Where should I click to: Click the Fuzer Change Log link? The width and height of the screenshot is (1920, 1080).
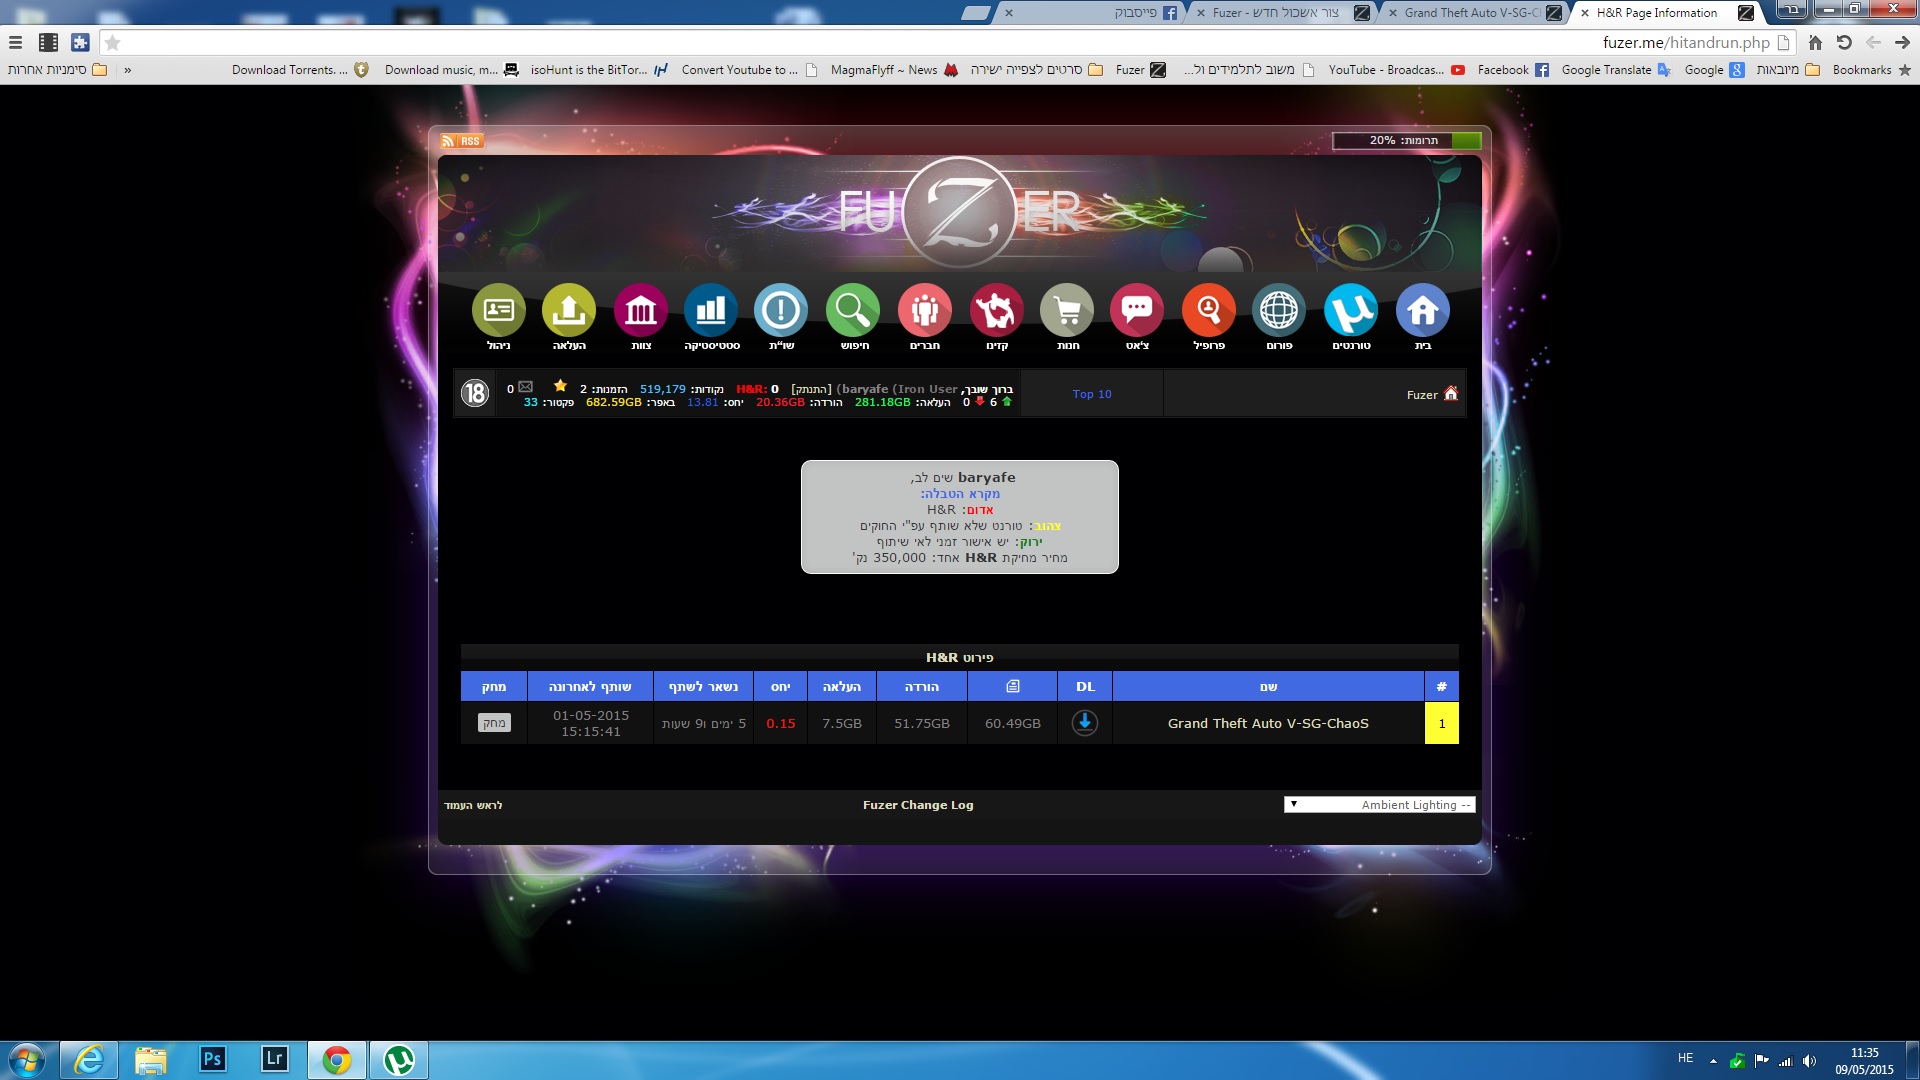918,805
